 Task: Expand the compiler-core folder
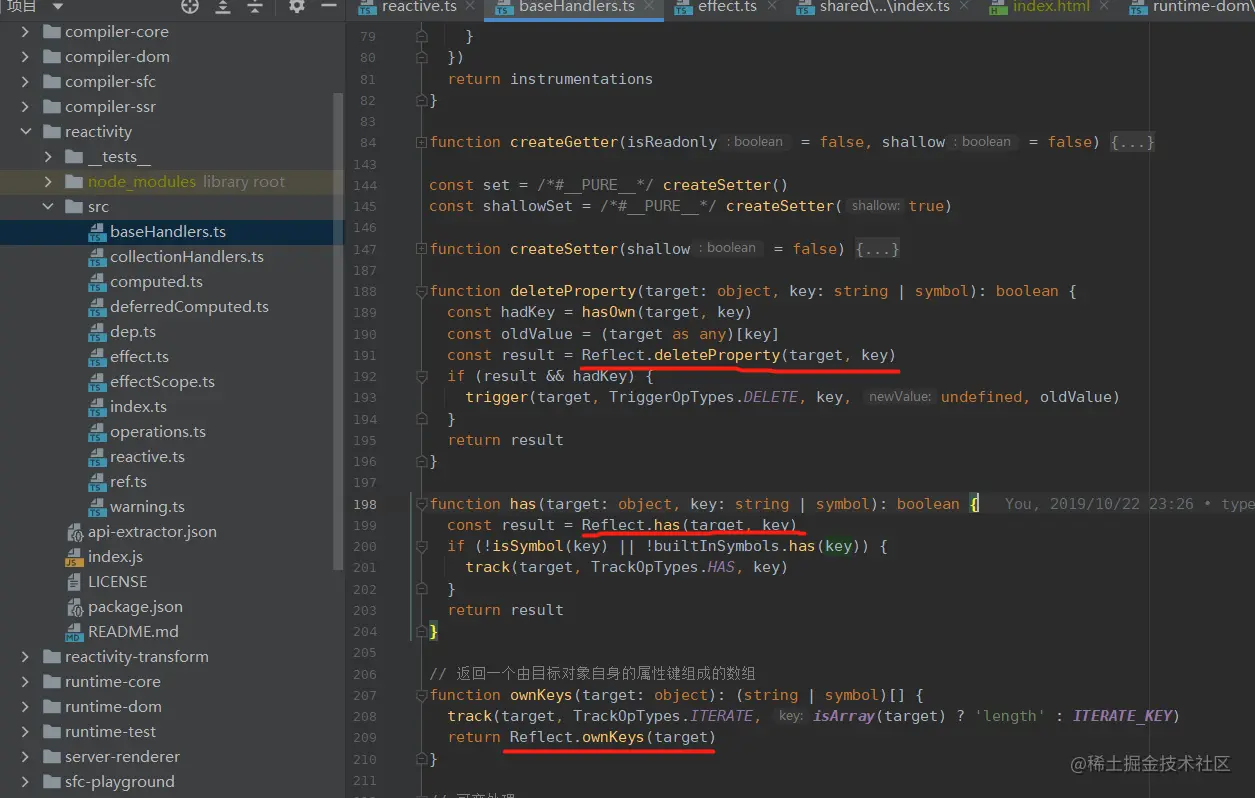26,32
